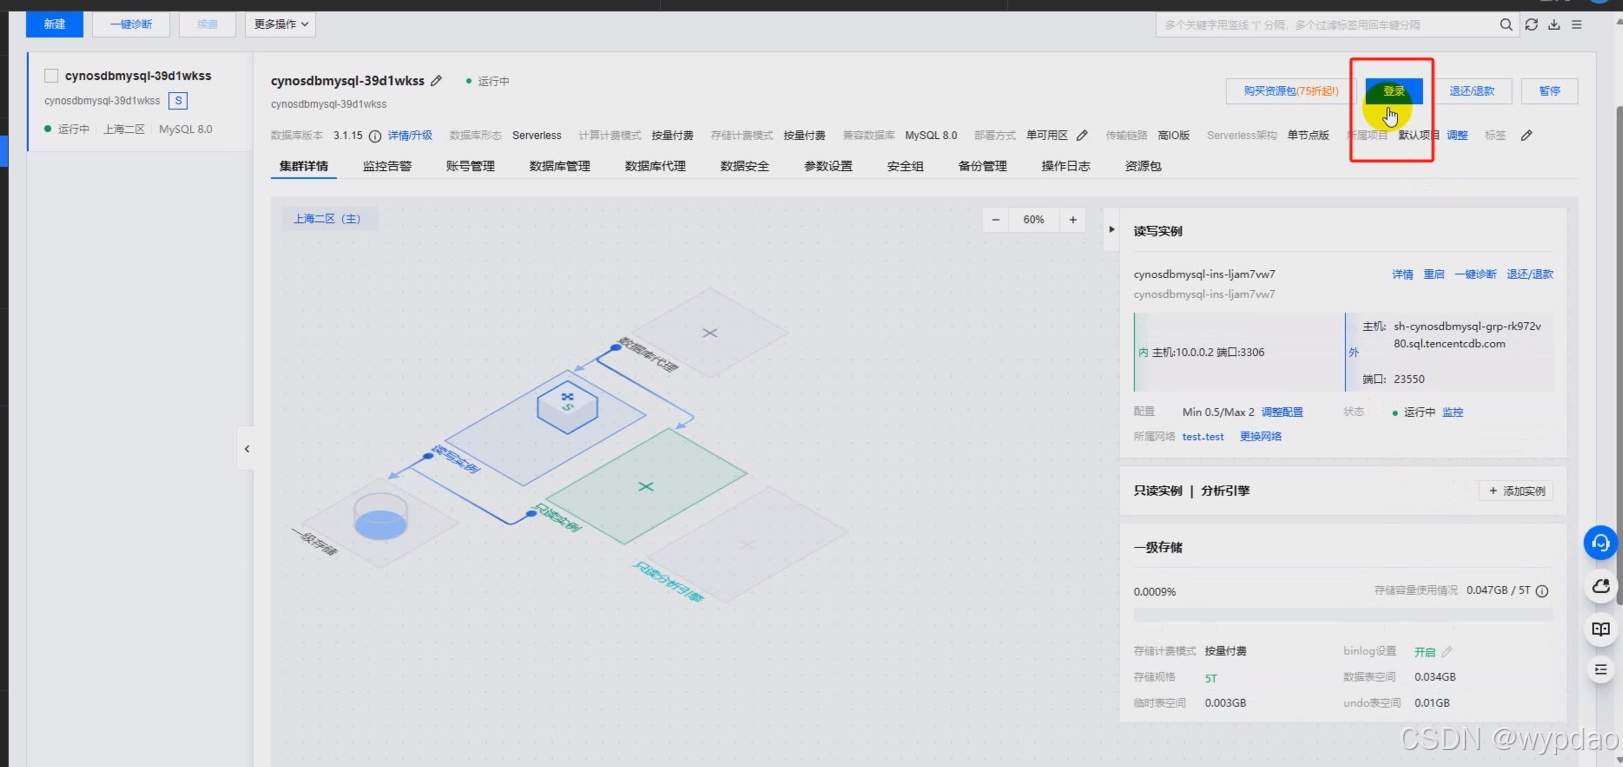Open the 数据安全 tab
The height and width of the screenshot is (767, 1623).
[x=745, y=167]
